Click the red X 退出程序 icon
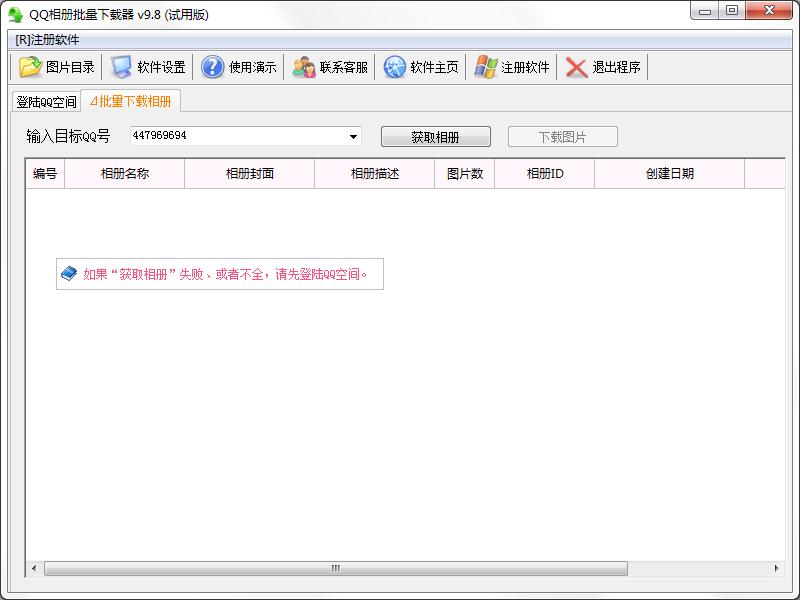The image size is (800, 600). click(x=577, y=67)
